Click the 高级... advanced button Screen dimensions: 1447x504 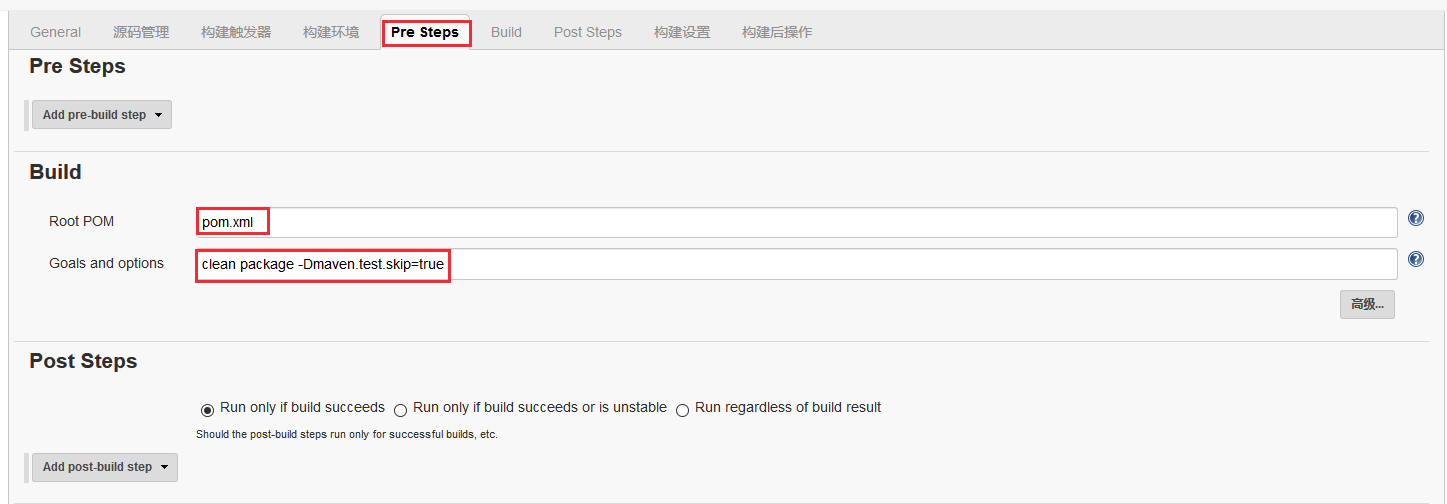[x=1367, y=305]
